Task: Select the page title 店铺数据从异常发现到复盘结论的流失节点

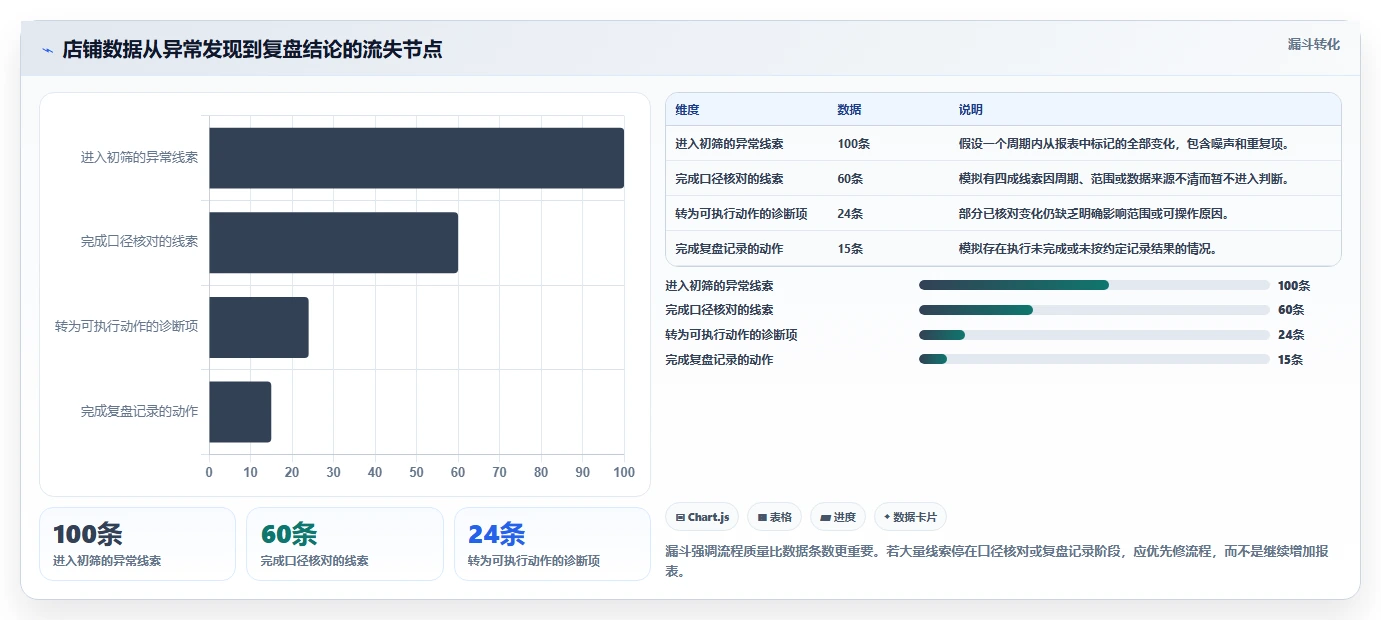Action: point(252,49)
